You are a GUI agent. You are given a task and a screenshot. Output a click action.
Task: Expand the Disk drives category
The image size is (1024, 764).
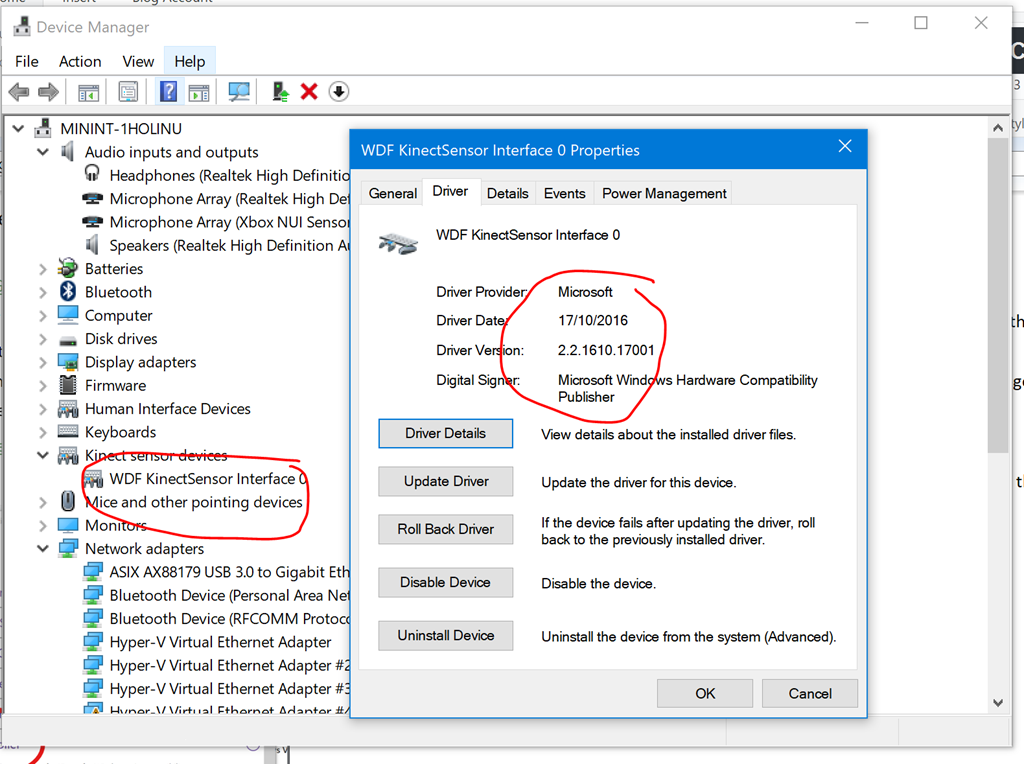[43, 339]
